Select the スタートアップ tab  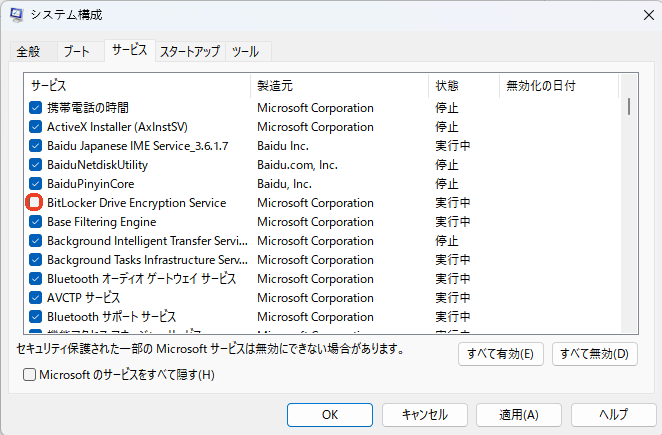(189, 51)
